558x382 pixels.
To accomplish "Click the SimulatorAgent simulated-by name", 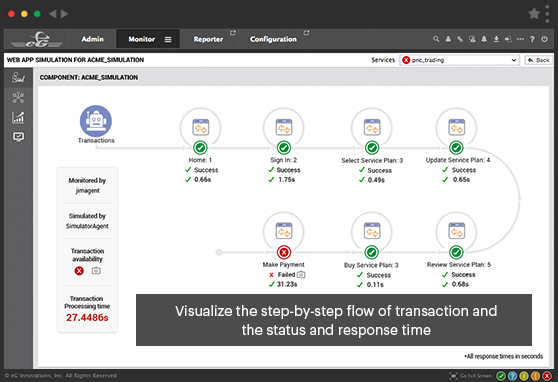I will (x=87, y=226).
